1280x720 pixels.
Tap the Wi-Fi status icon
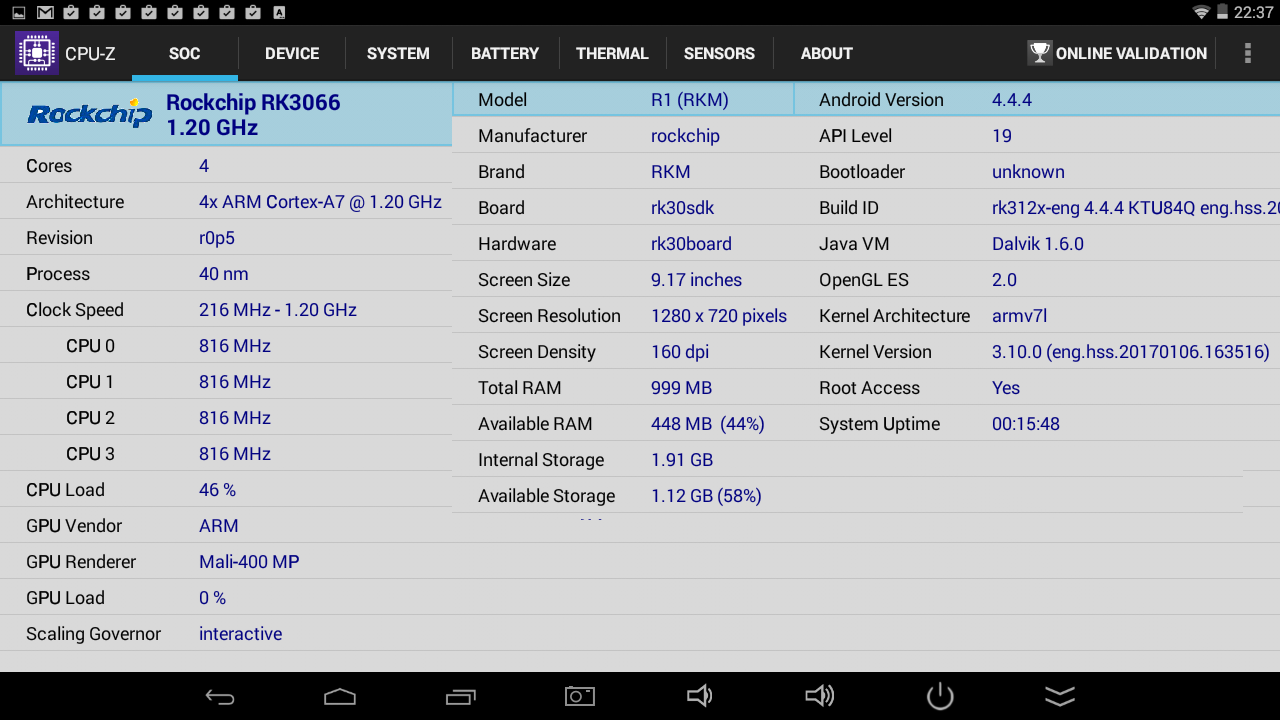tap(1202, 12)
